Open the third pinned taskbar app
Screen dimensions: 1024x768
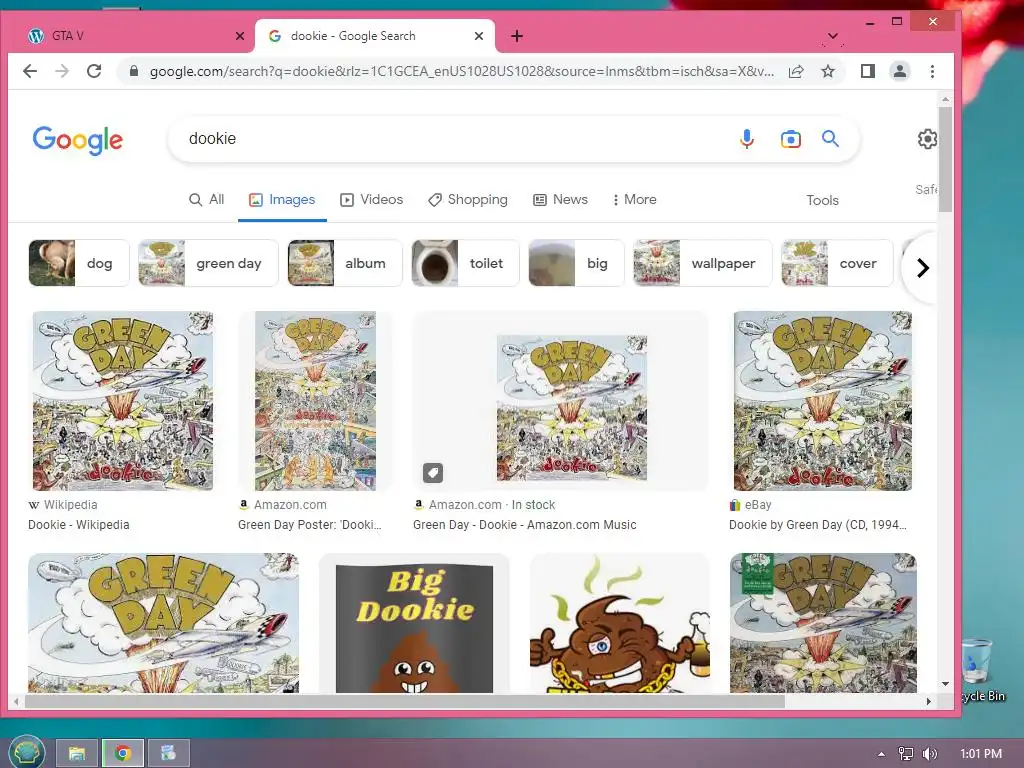(168, 753)
